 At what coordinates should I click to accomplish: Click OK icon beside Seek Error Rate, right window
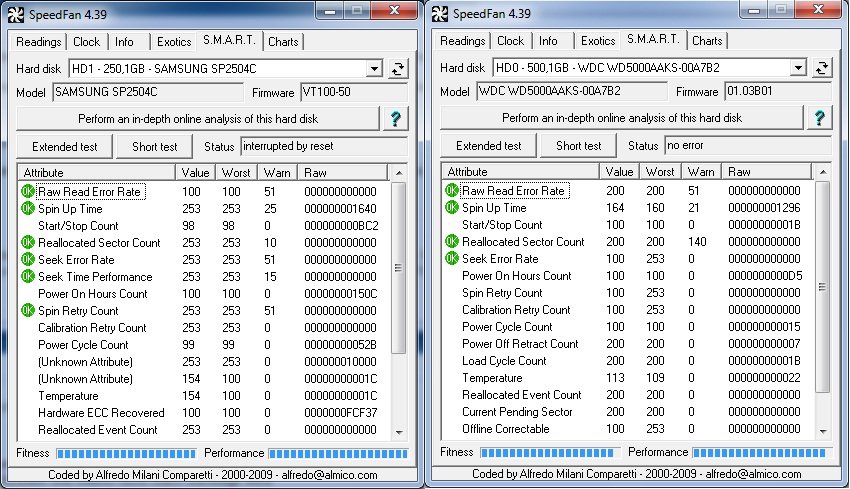pos(452,259)
